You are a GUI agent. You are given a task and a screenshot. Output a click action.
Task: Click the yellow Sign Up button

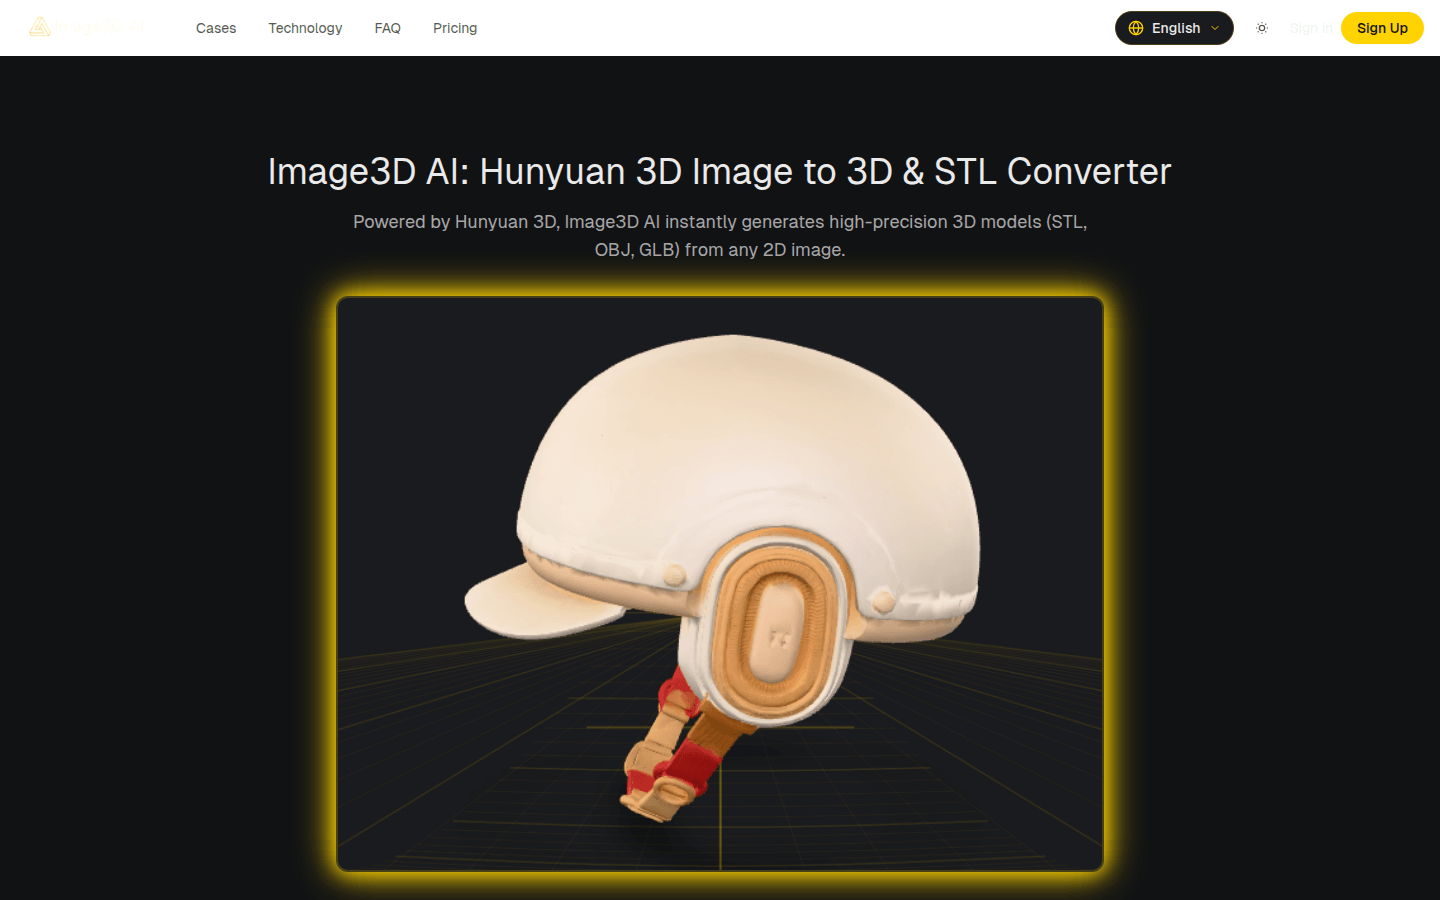[x=1382, y=28]
